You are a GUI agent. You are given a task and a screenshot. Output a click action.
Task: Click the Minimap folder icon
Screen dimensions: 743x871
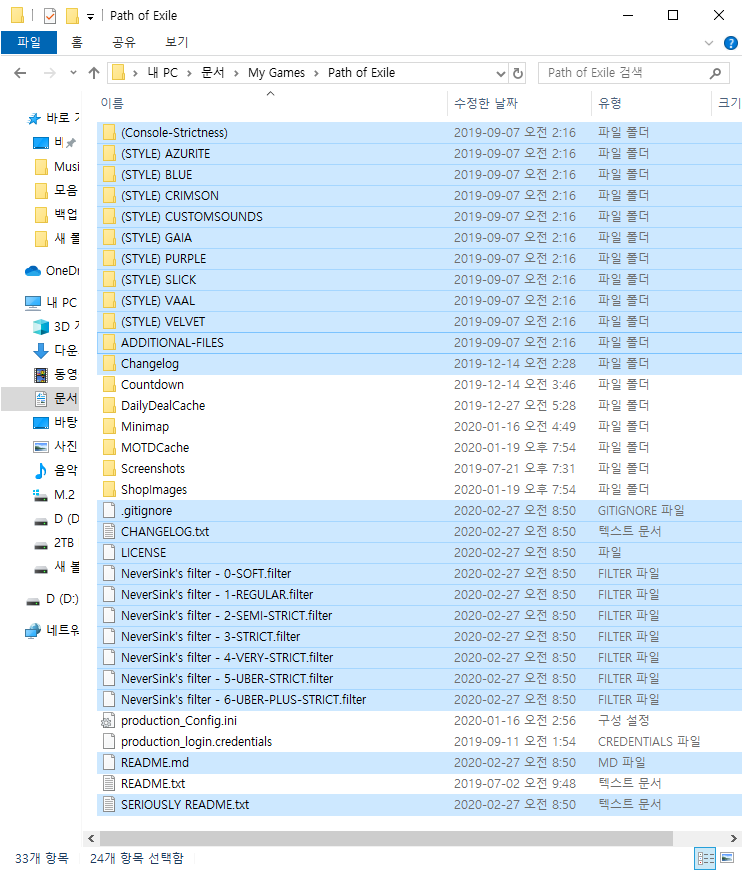coord(109,426)
